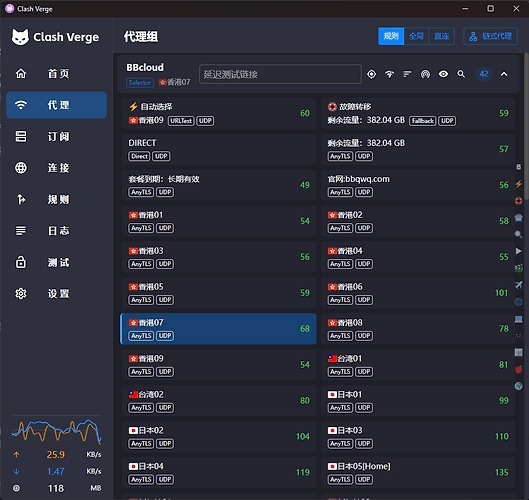This screenshot has width=529, height=500.
Task: Click the 1.47 KB/s download speed
Action: (56, 471)
